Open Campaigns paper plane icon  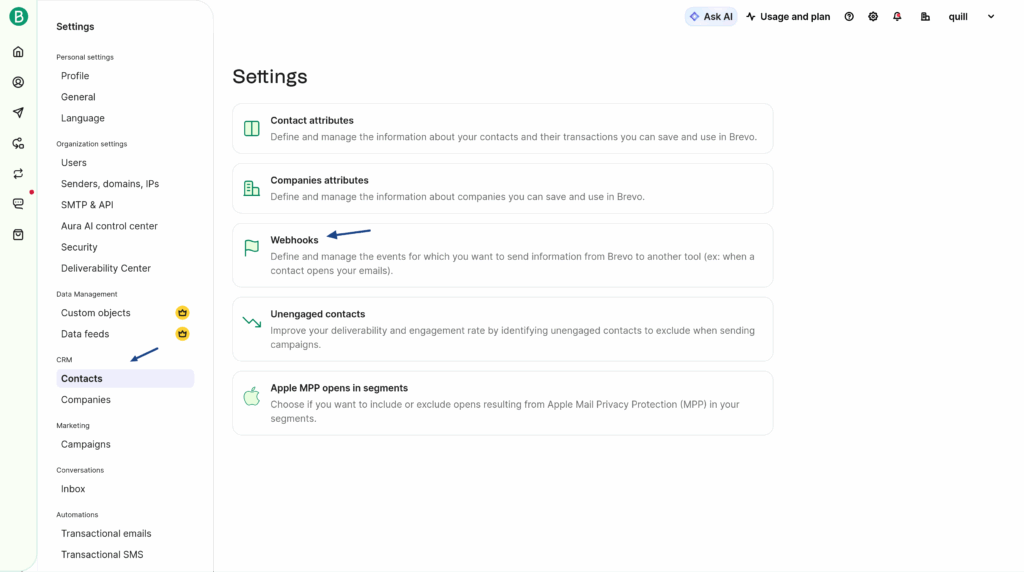[x=18, y=113]
